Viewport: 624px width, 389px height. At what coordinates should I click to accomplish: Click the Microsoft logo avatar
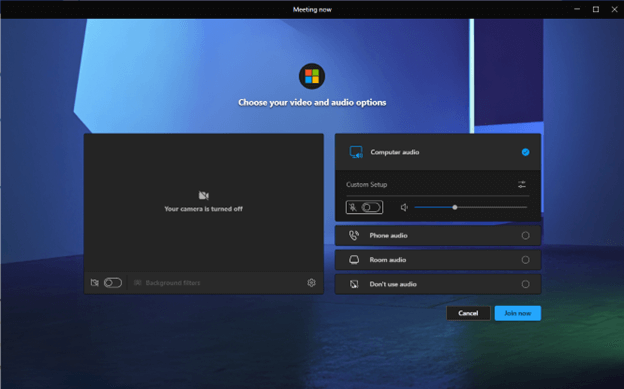(x=312, y=76)
